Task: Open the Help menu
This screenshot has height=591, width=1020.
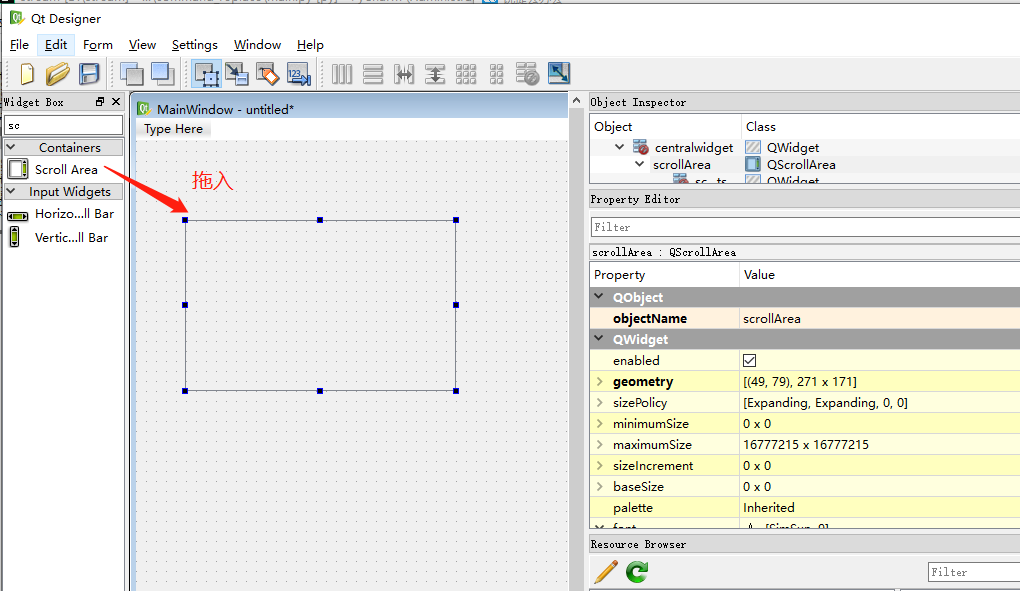Action: pos(310,45)
